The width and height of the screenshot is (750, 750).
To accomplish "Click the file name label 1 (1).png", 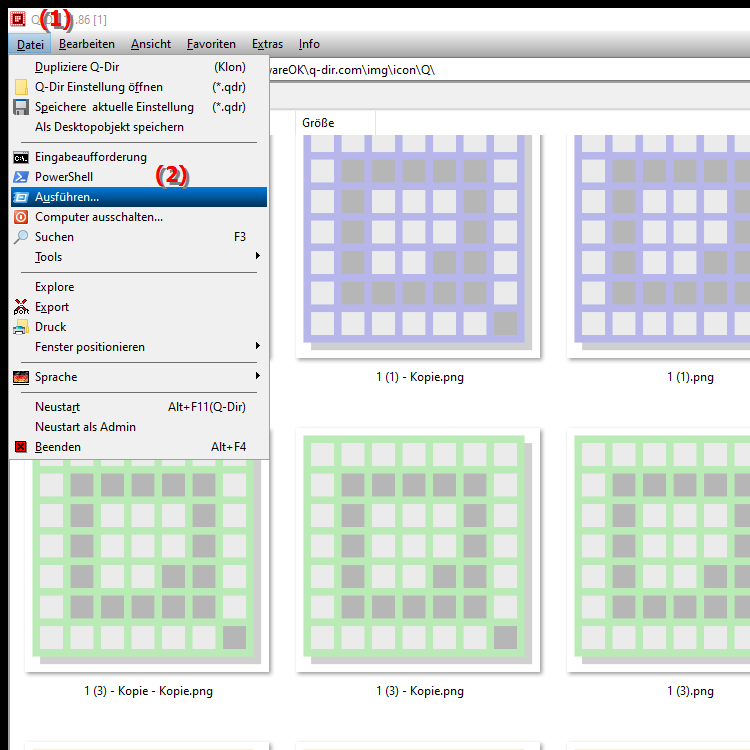I will pos(690,377).
